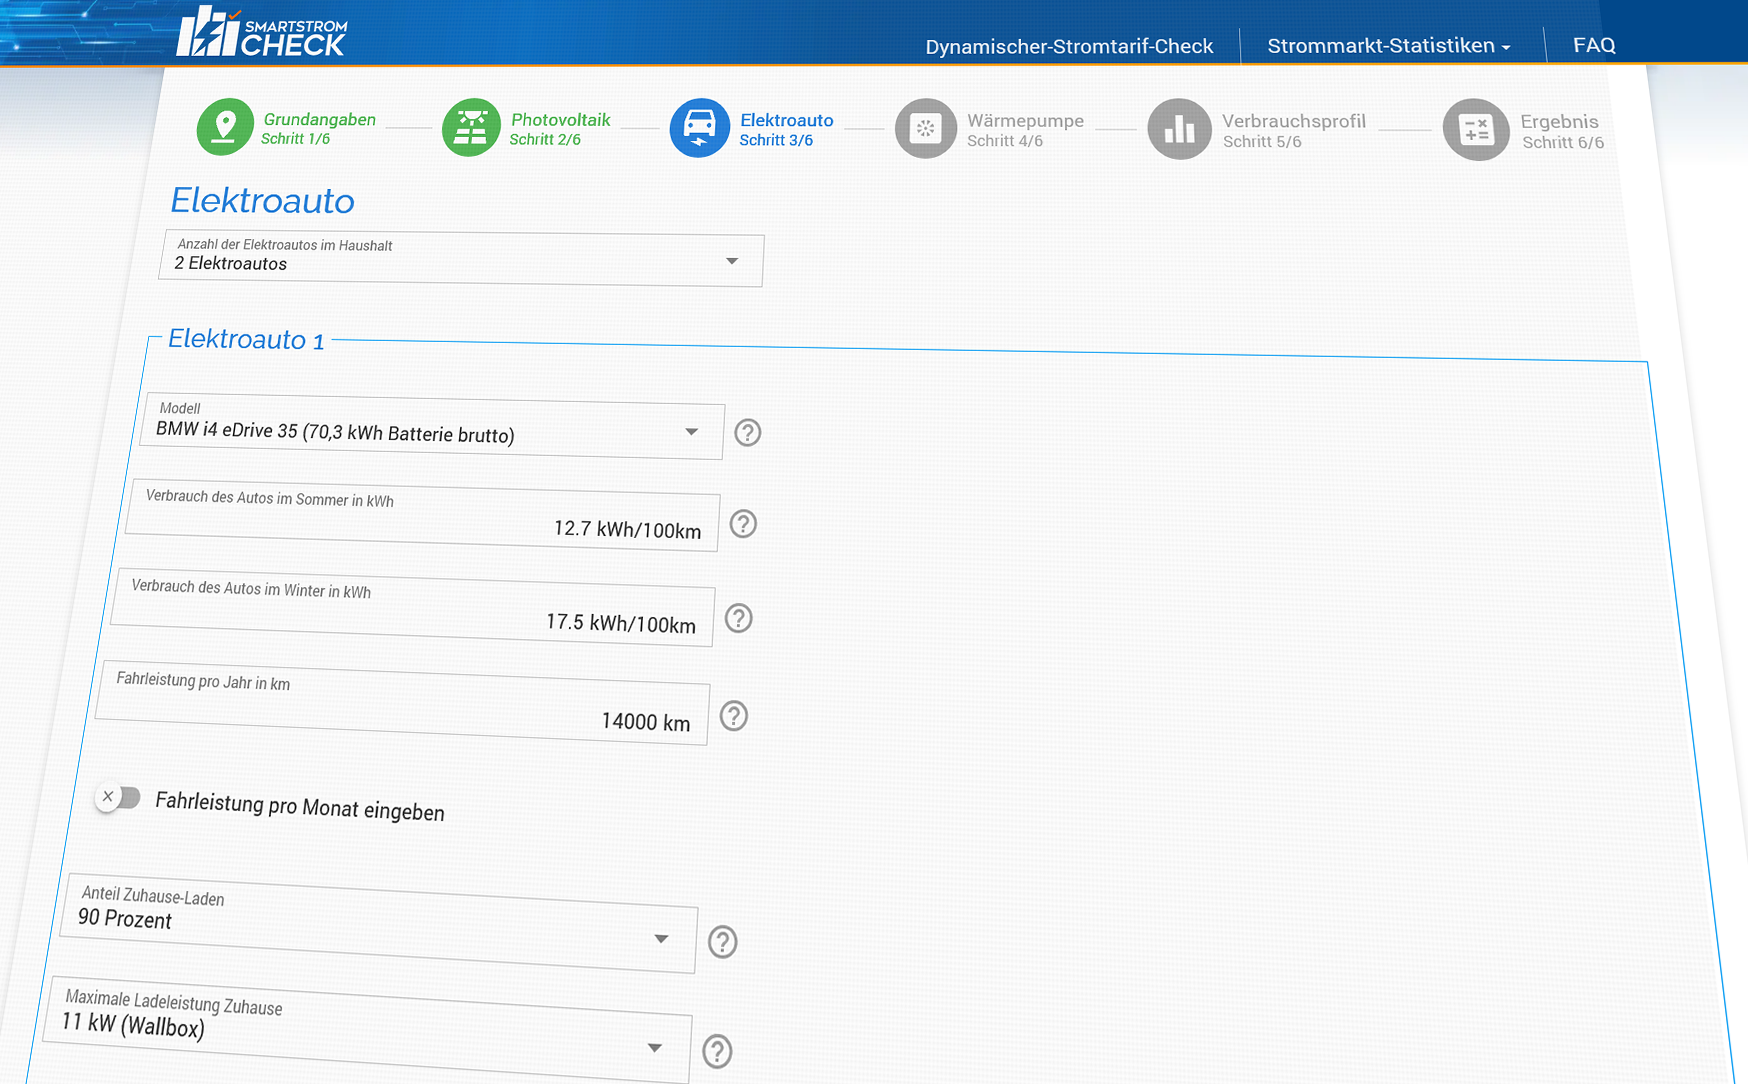Go to the Verbrauchsprofil Schritt 5/6 label
This screenshot has height=1084, width=1748.
(x=1294, y=131)
